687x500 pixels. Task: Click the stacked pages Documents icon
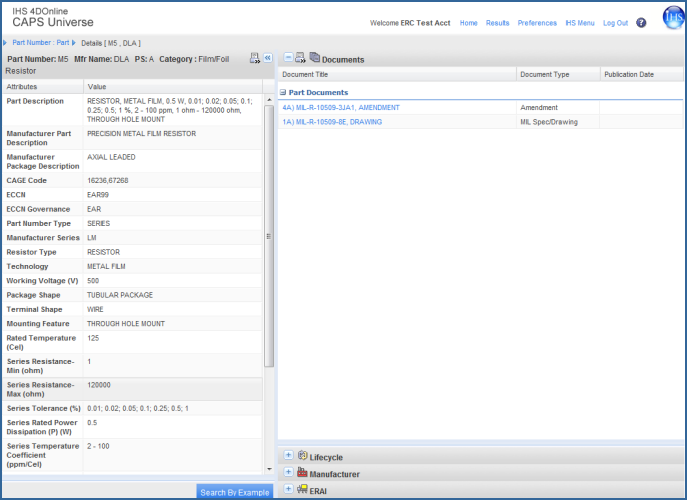click(x=315, y=57)
